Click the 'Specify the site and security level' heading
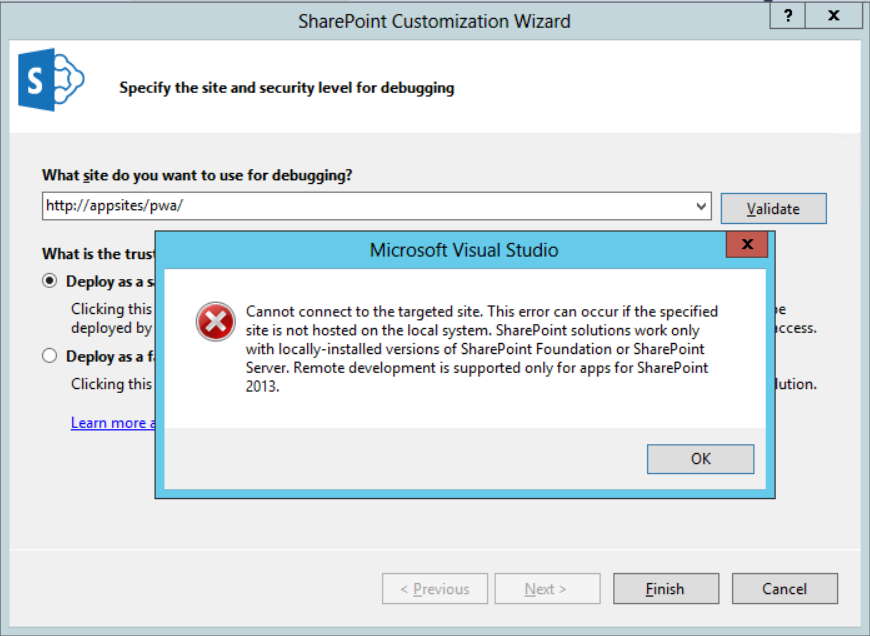870x636 pixels. coord(287,88)
